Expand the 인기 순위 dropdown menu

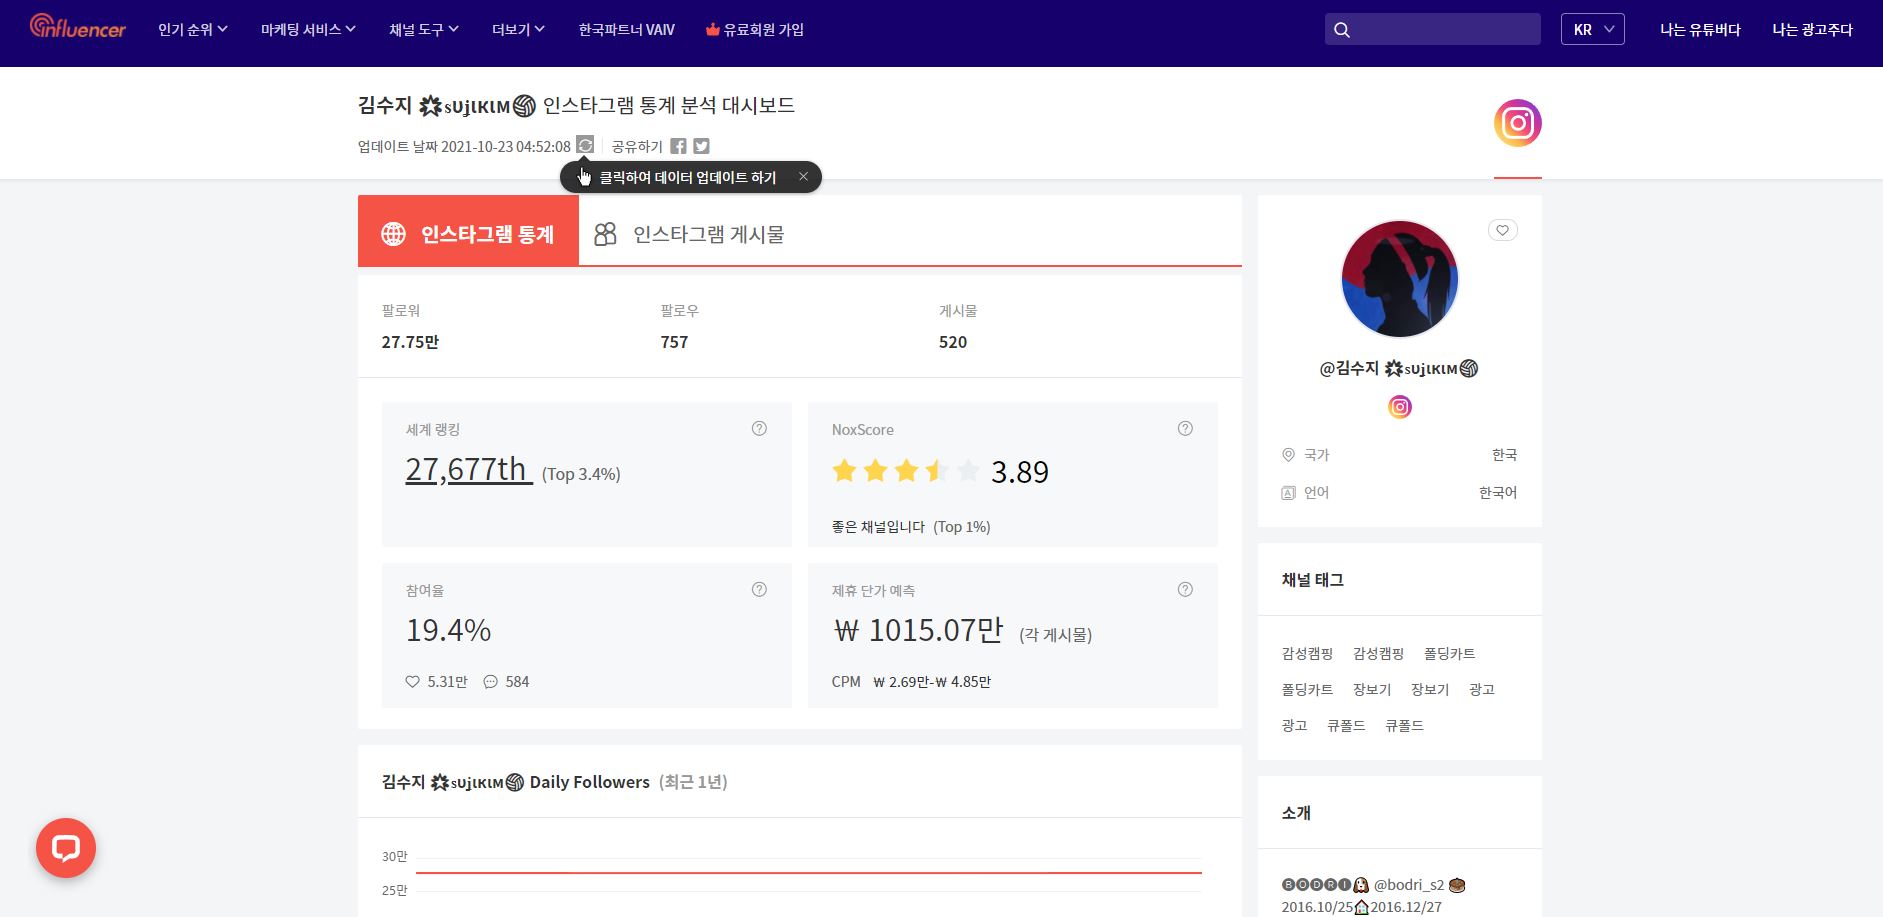[193, 30]
